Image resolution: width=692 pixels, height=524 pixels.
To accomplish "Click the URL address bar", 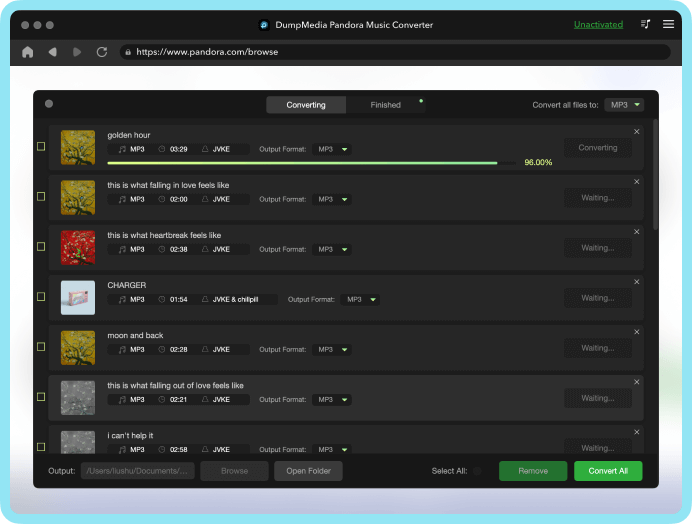I will tap(395, 52).
